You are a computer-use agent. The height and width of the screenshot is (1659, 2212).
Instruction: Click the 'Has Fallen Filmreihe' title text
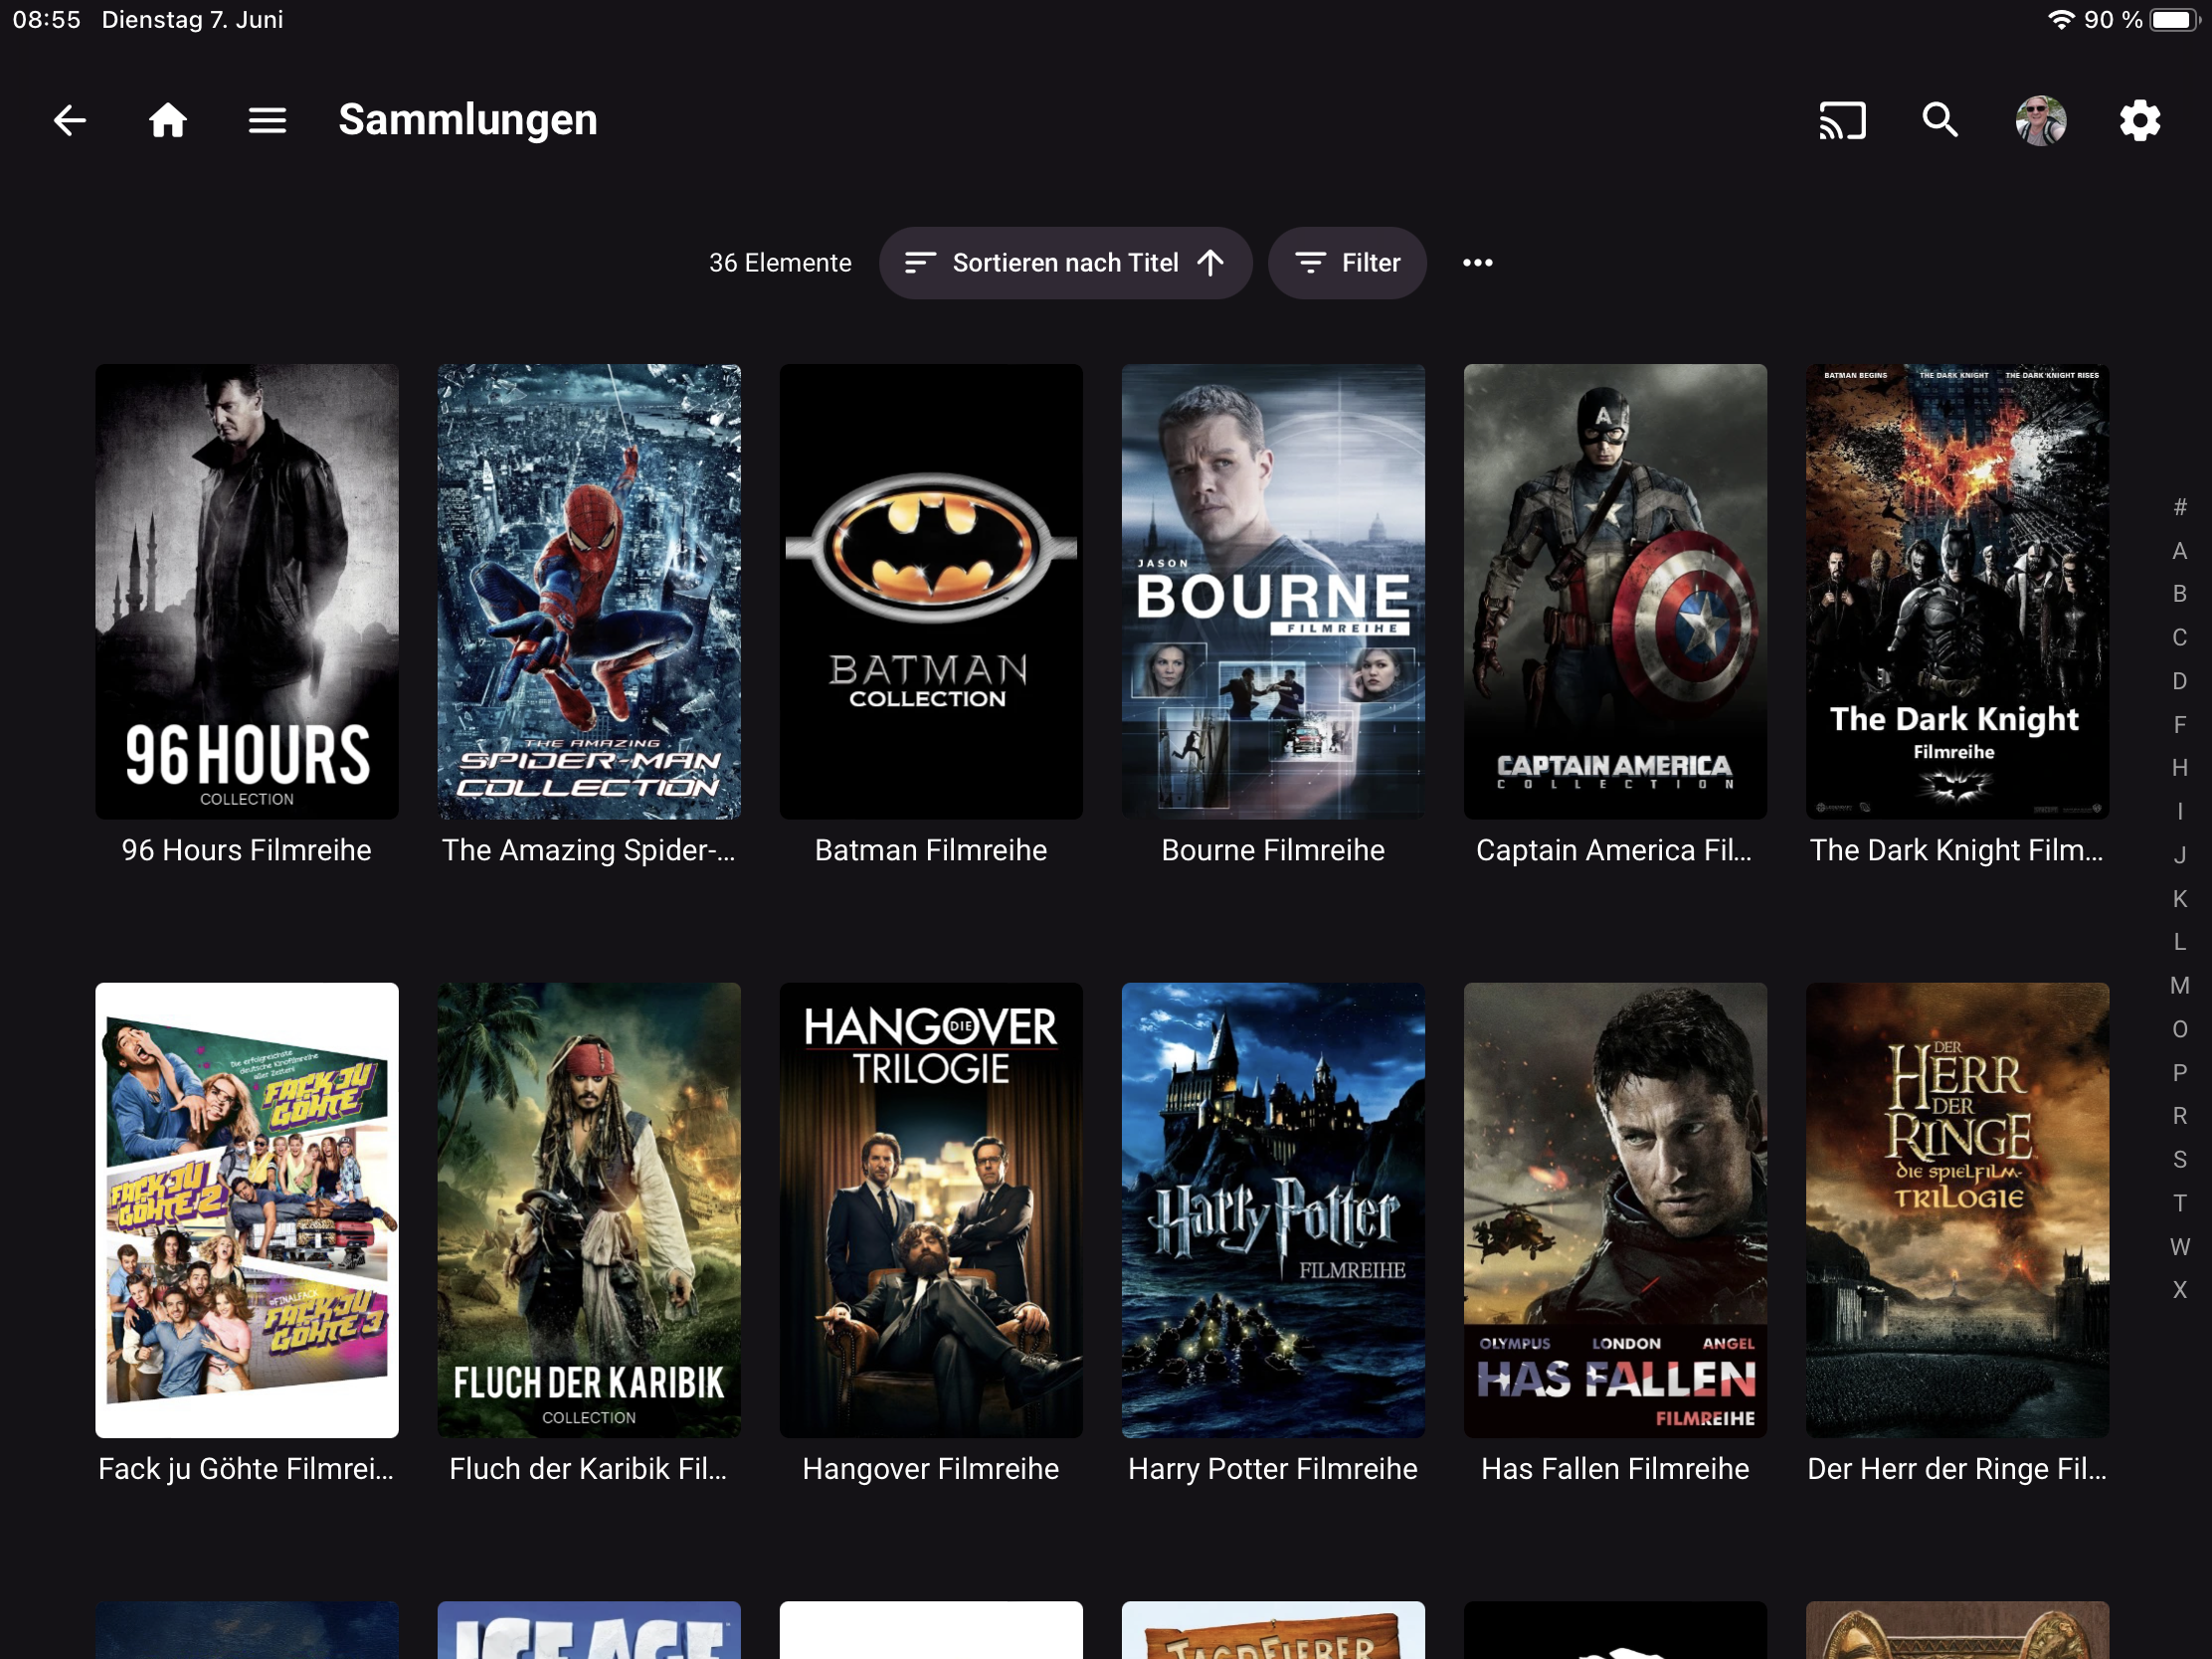pos(1615,1469)
